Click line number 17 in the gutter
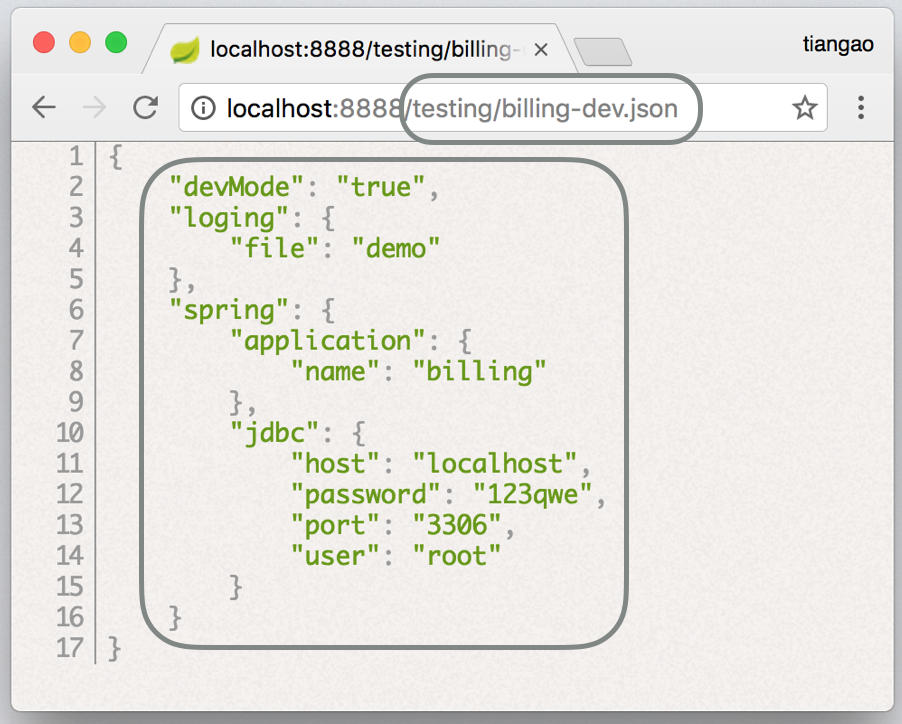The width and height of the screenshot is (902, 724). (69, 648)
